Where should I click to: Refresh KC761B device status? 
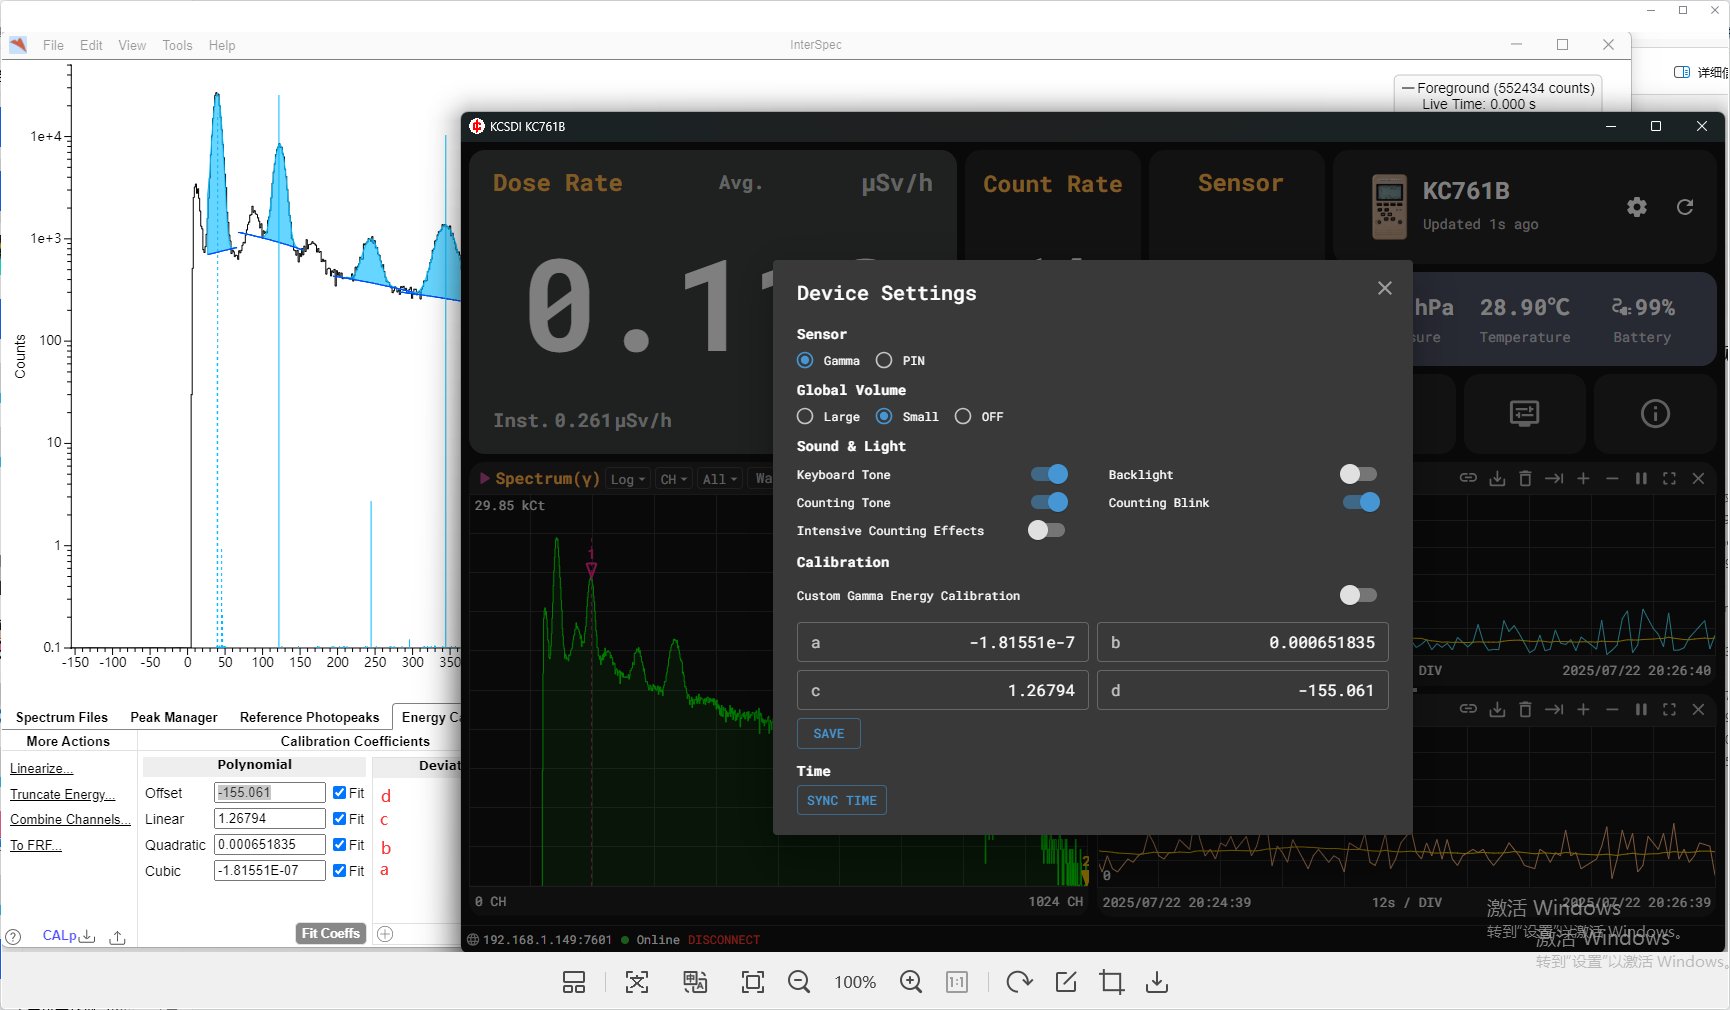tap(1685, 207)
